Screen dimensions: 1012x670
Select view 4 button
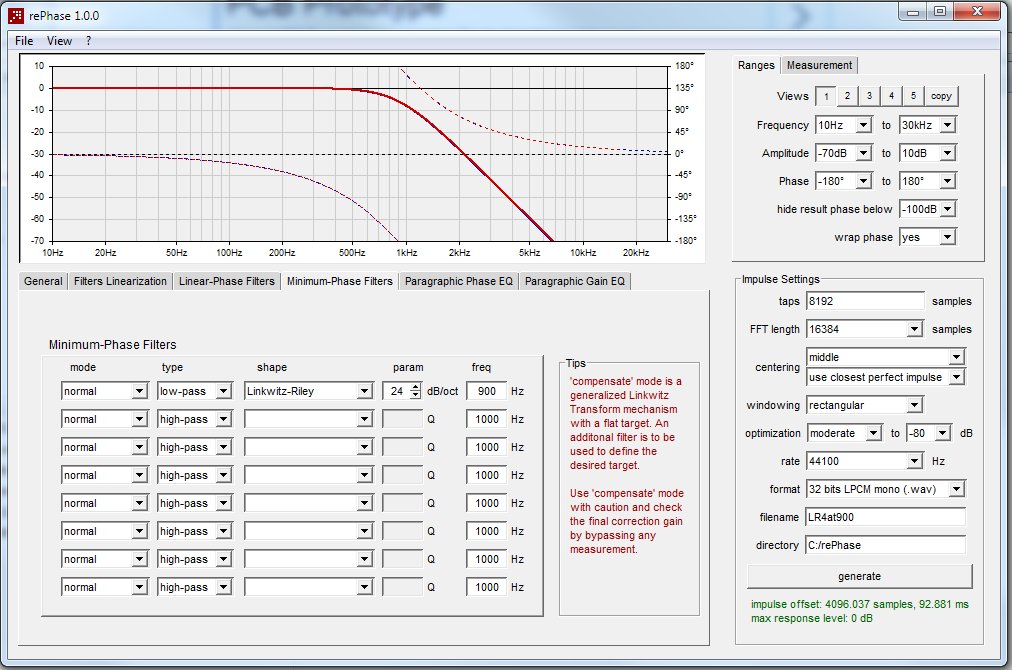click(x=891, y=96)
